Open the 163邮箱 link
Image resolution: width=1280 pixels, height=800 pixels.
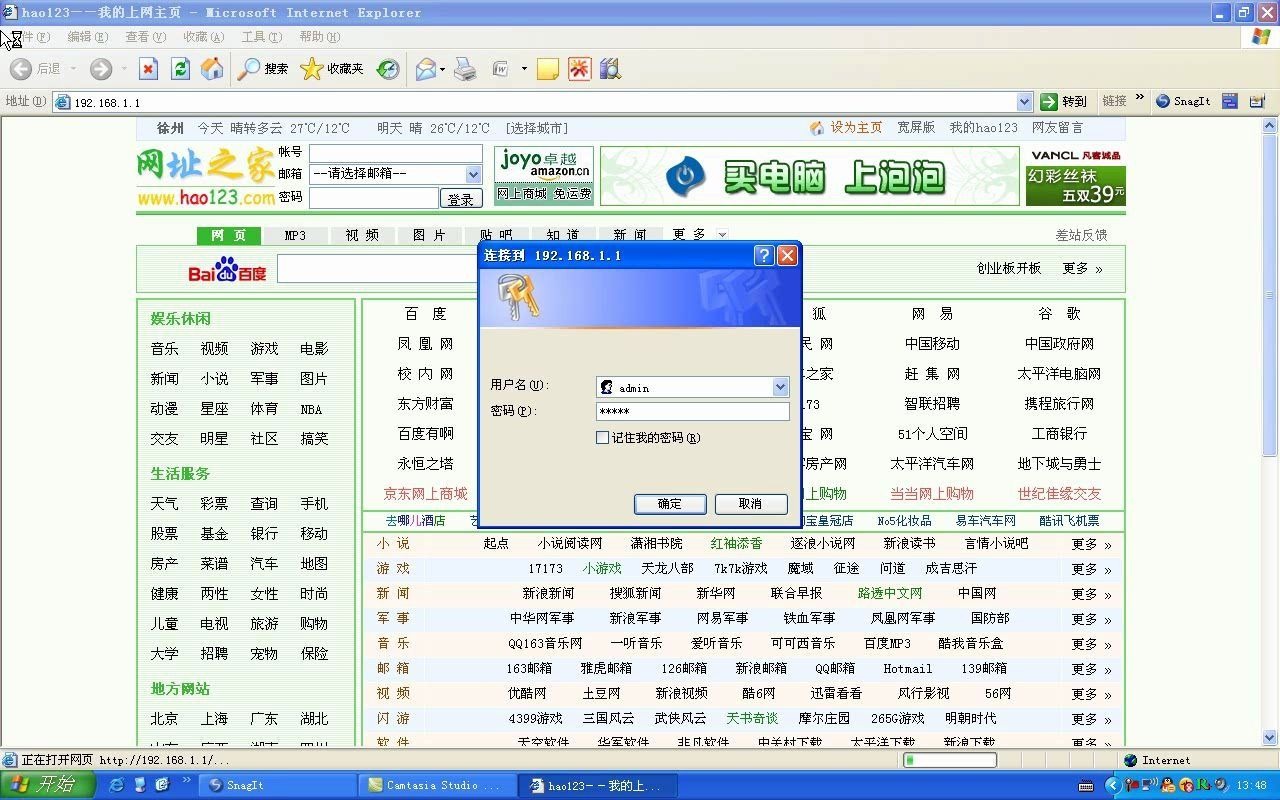tap(529, 669)
